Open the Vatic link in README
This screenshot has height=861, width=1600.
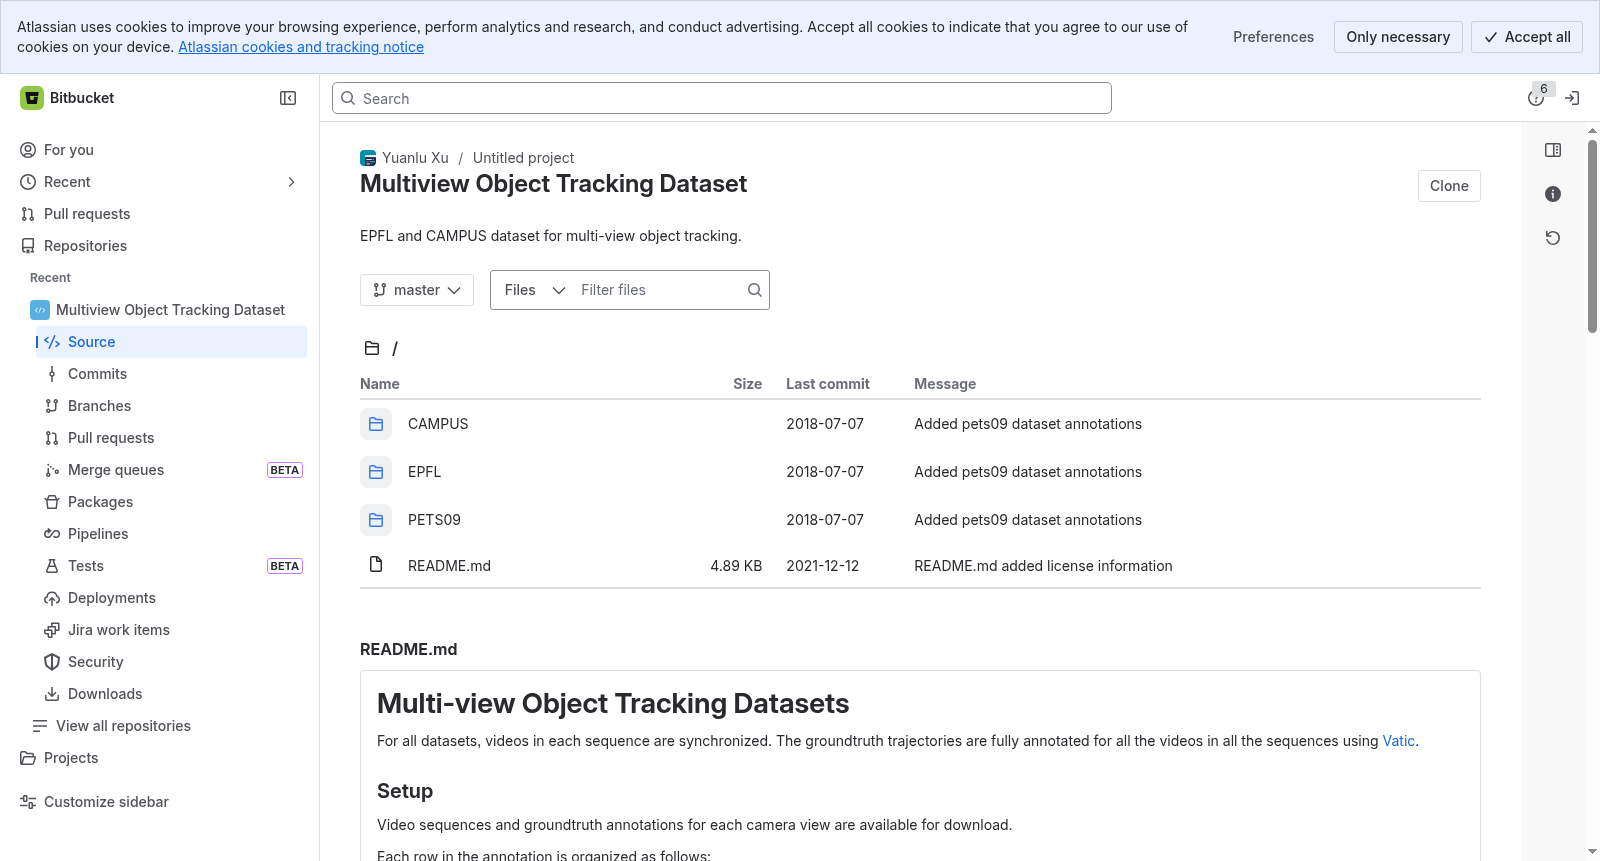click(1398, 741)
